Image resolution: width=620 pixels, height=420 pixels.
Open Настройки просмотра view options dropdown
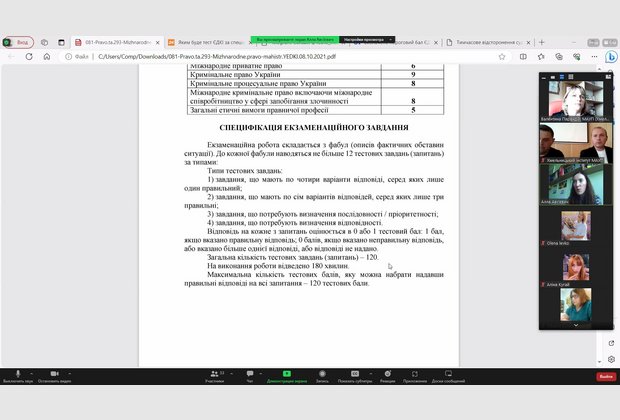367,40
